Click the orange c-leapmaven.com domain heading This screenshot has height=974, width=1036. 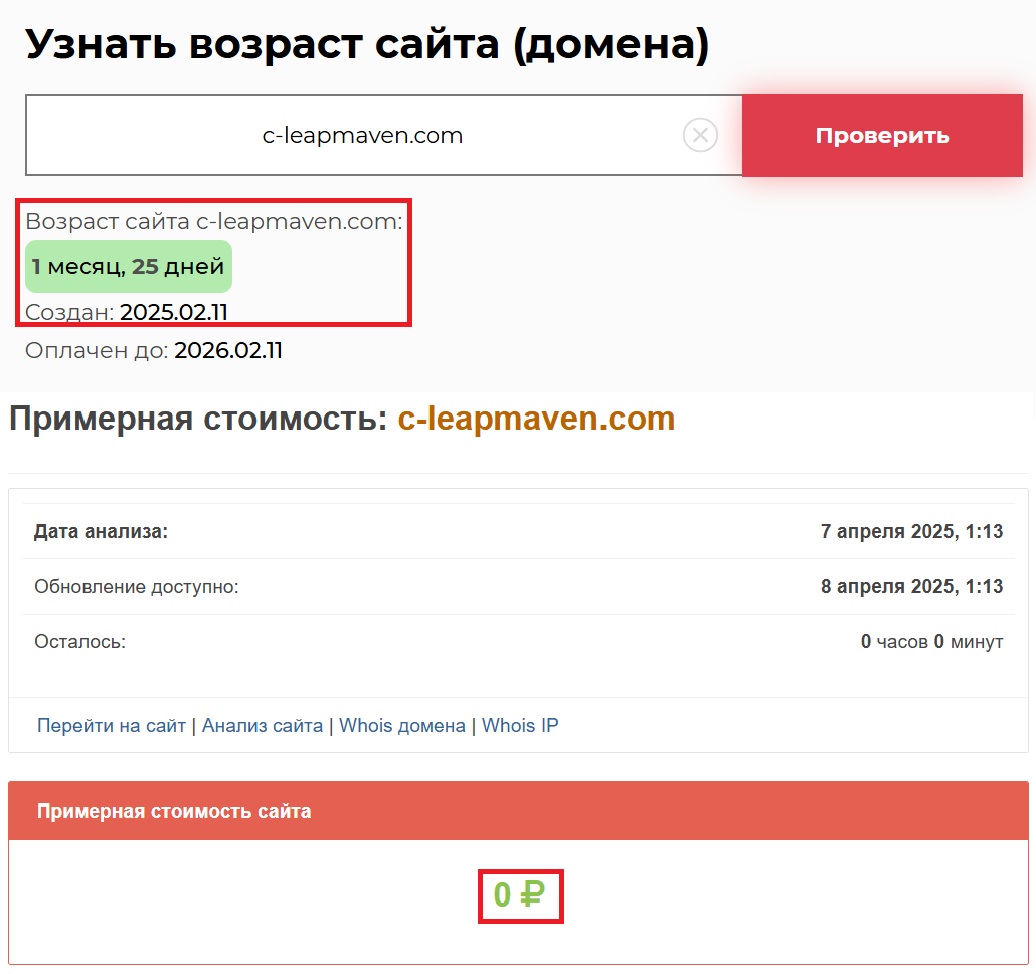(536, 419)
